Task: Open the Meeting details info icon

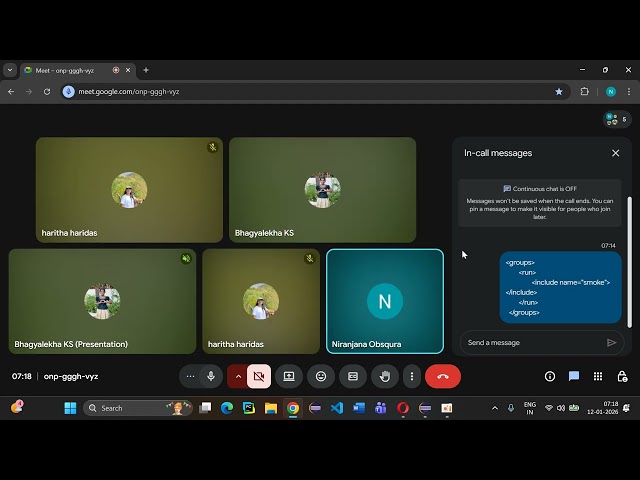Action: pos(550,376)
